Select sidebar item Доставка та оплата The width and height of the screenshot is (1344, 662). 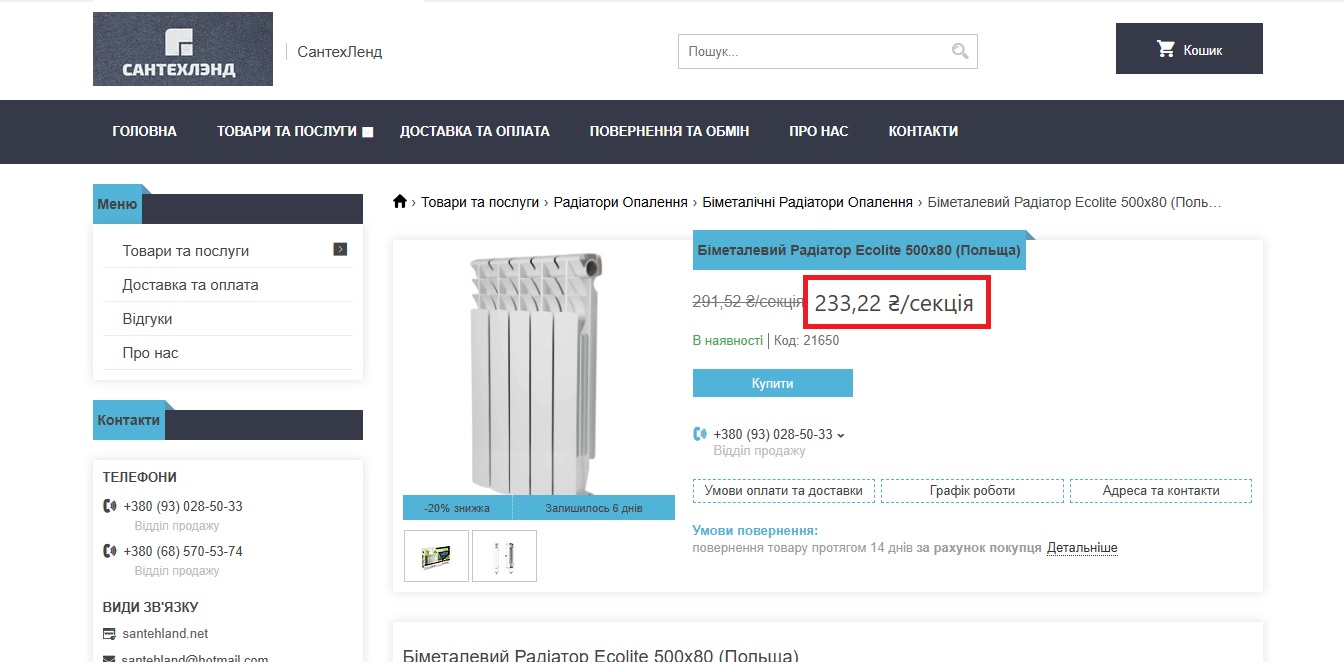click(x=190, y=285)
